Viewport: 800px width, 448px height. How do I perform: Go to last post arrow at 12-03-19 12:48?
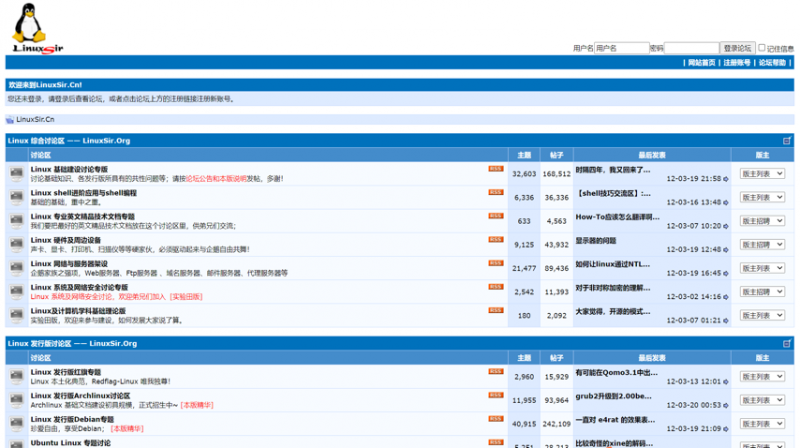[726, 250]
